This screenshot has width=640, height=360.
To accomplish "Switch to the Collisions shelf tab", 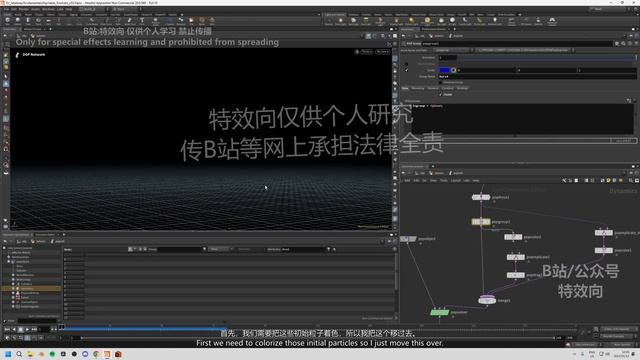I will pyautogui.click(x=353, y=15).
